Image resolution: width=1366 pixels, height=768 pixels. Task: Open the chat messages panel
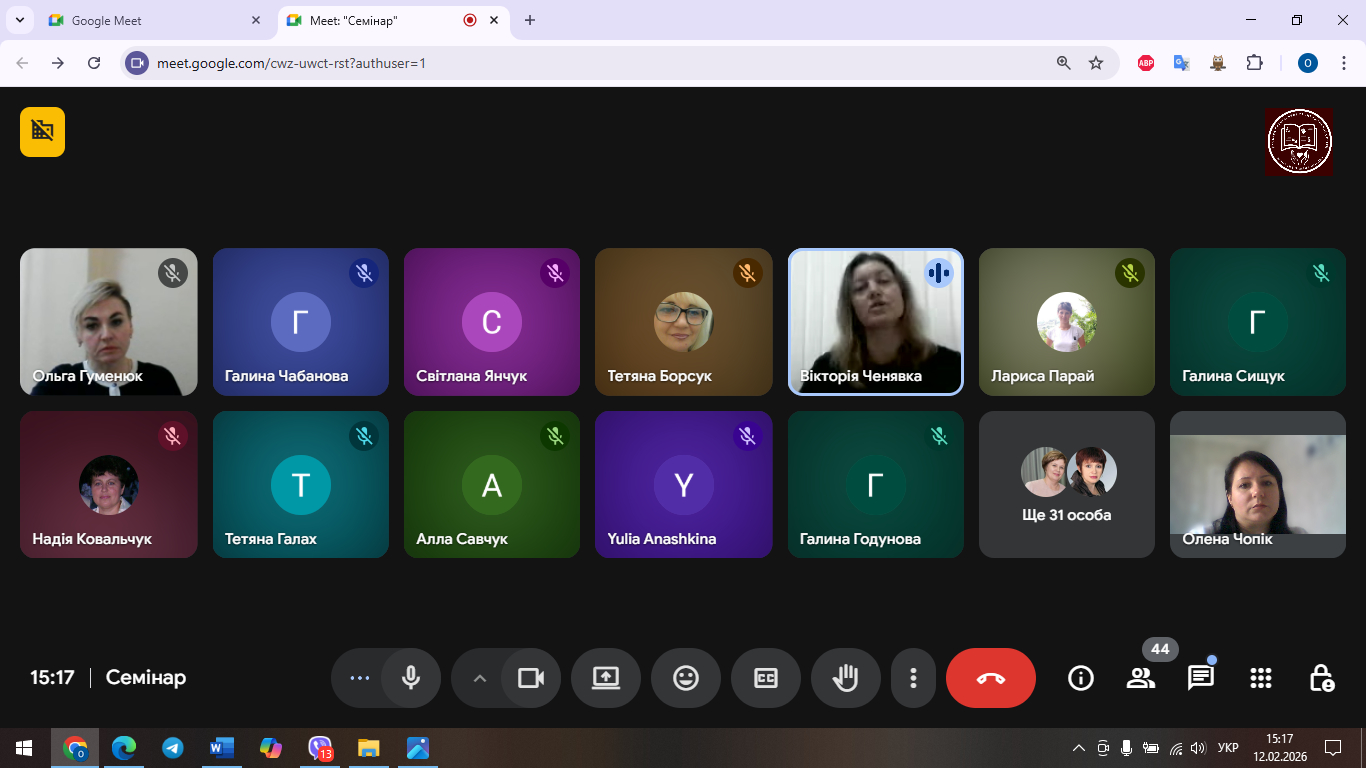coord(1200,678)
